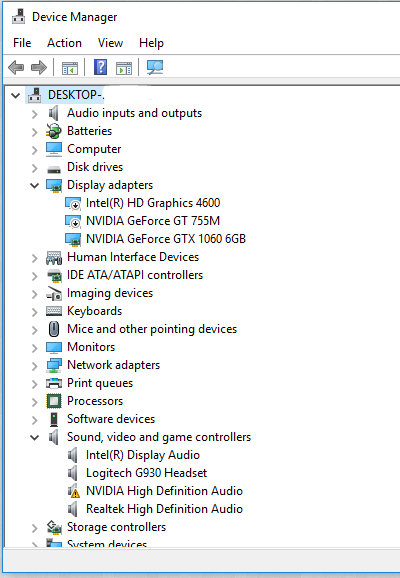Expand the Keyboards category chevron
The image size is (400, 578).
click(x=34, y=312)
